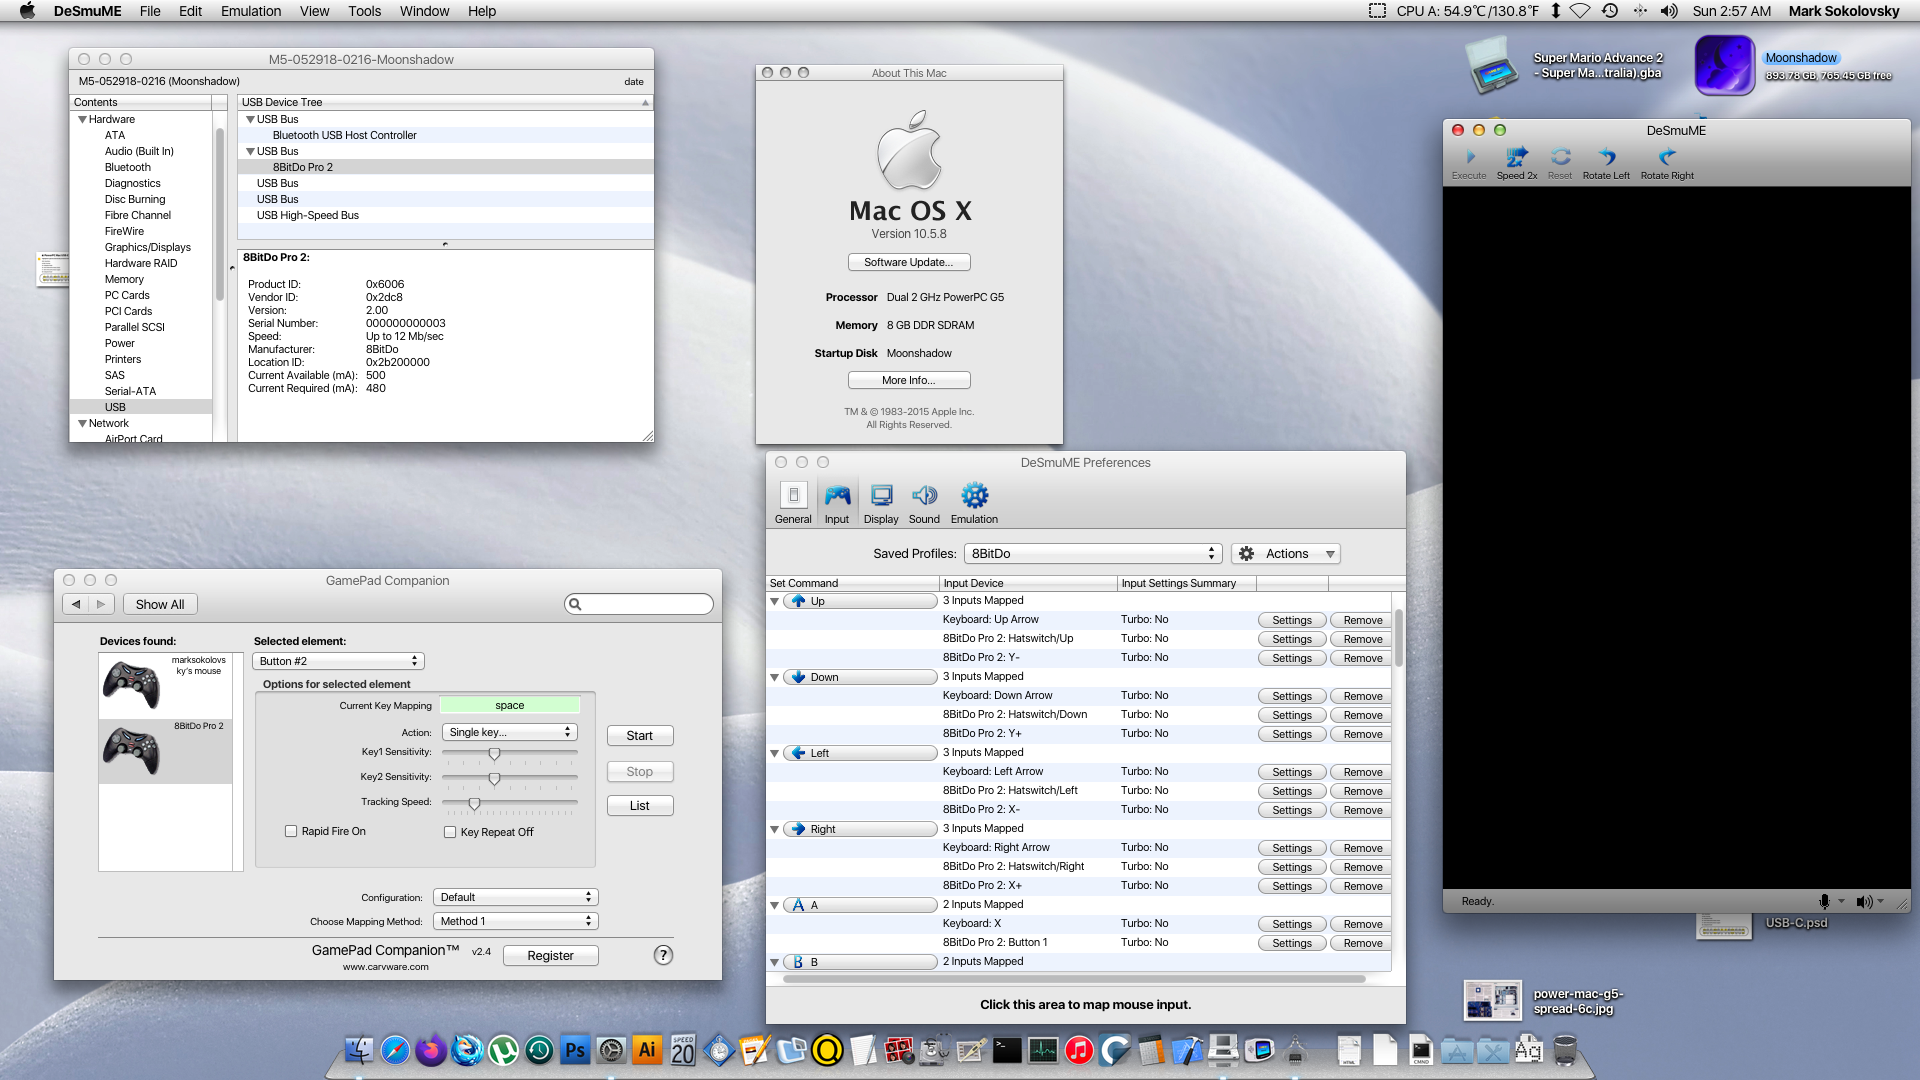Open the Tools menu in menu bar
Viewport: 1920px width, 1080px height.
click(x=364, y=11)
